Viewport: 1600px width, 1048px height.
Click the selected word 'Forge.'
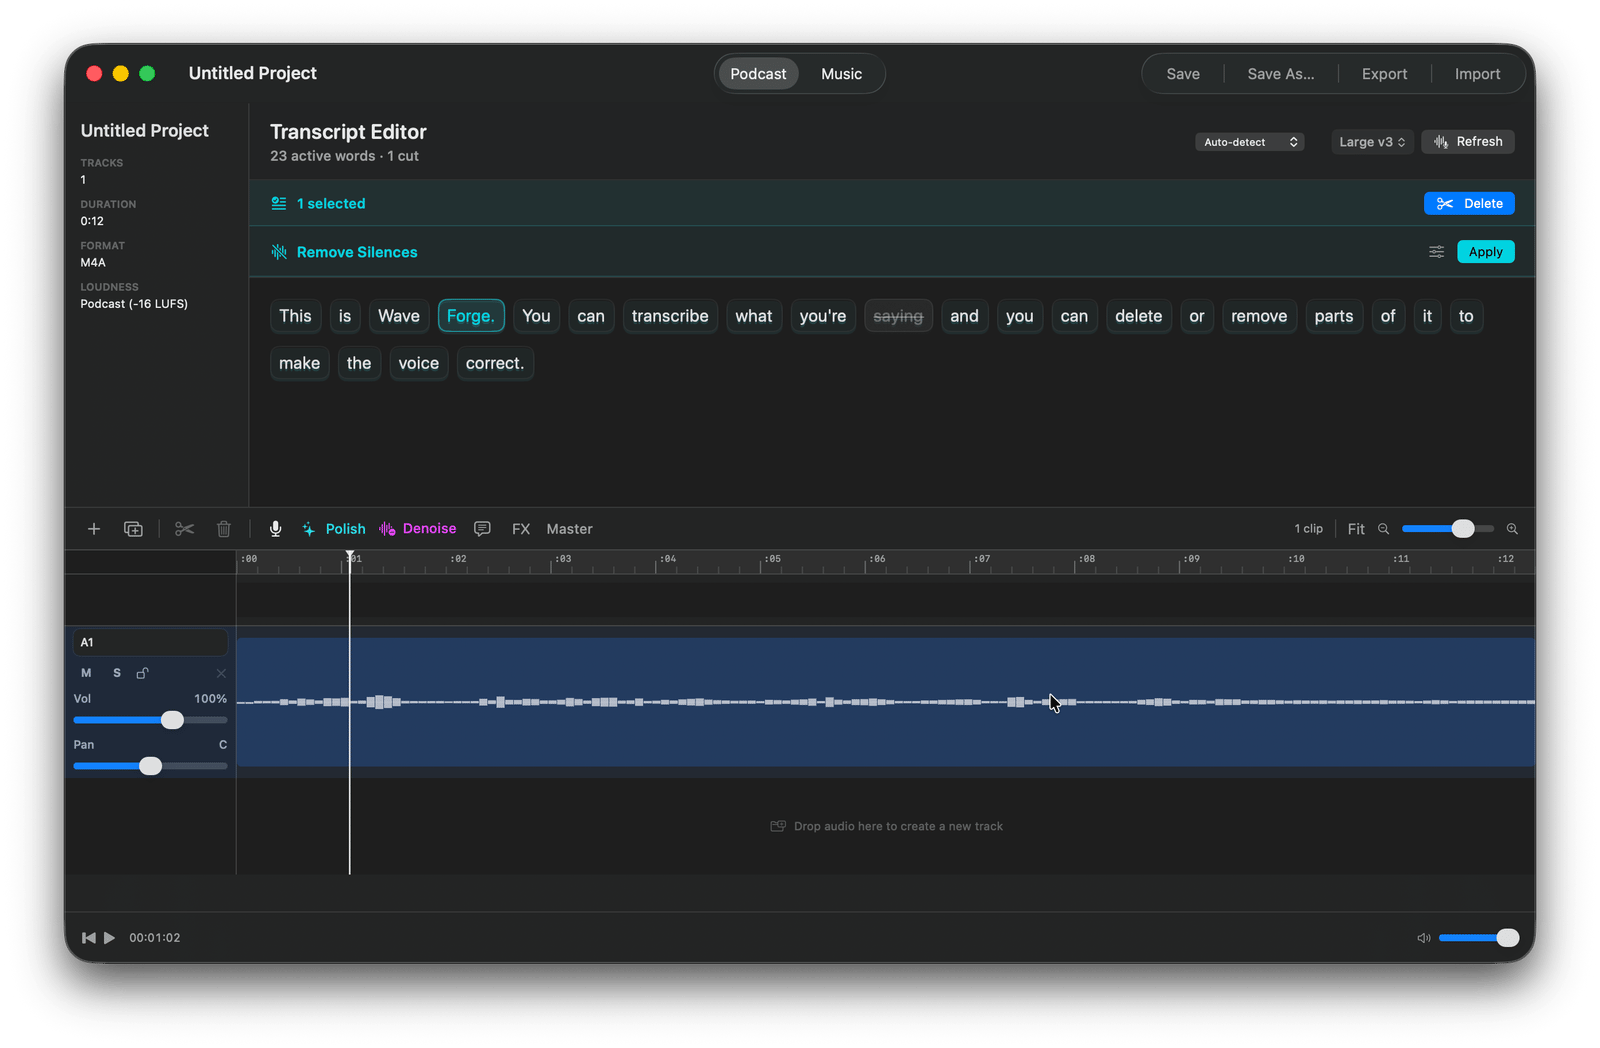471,316
